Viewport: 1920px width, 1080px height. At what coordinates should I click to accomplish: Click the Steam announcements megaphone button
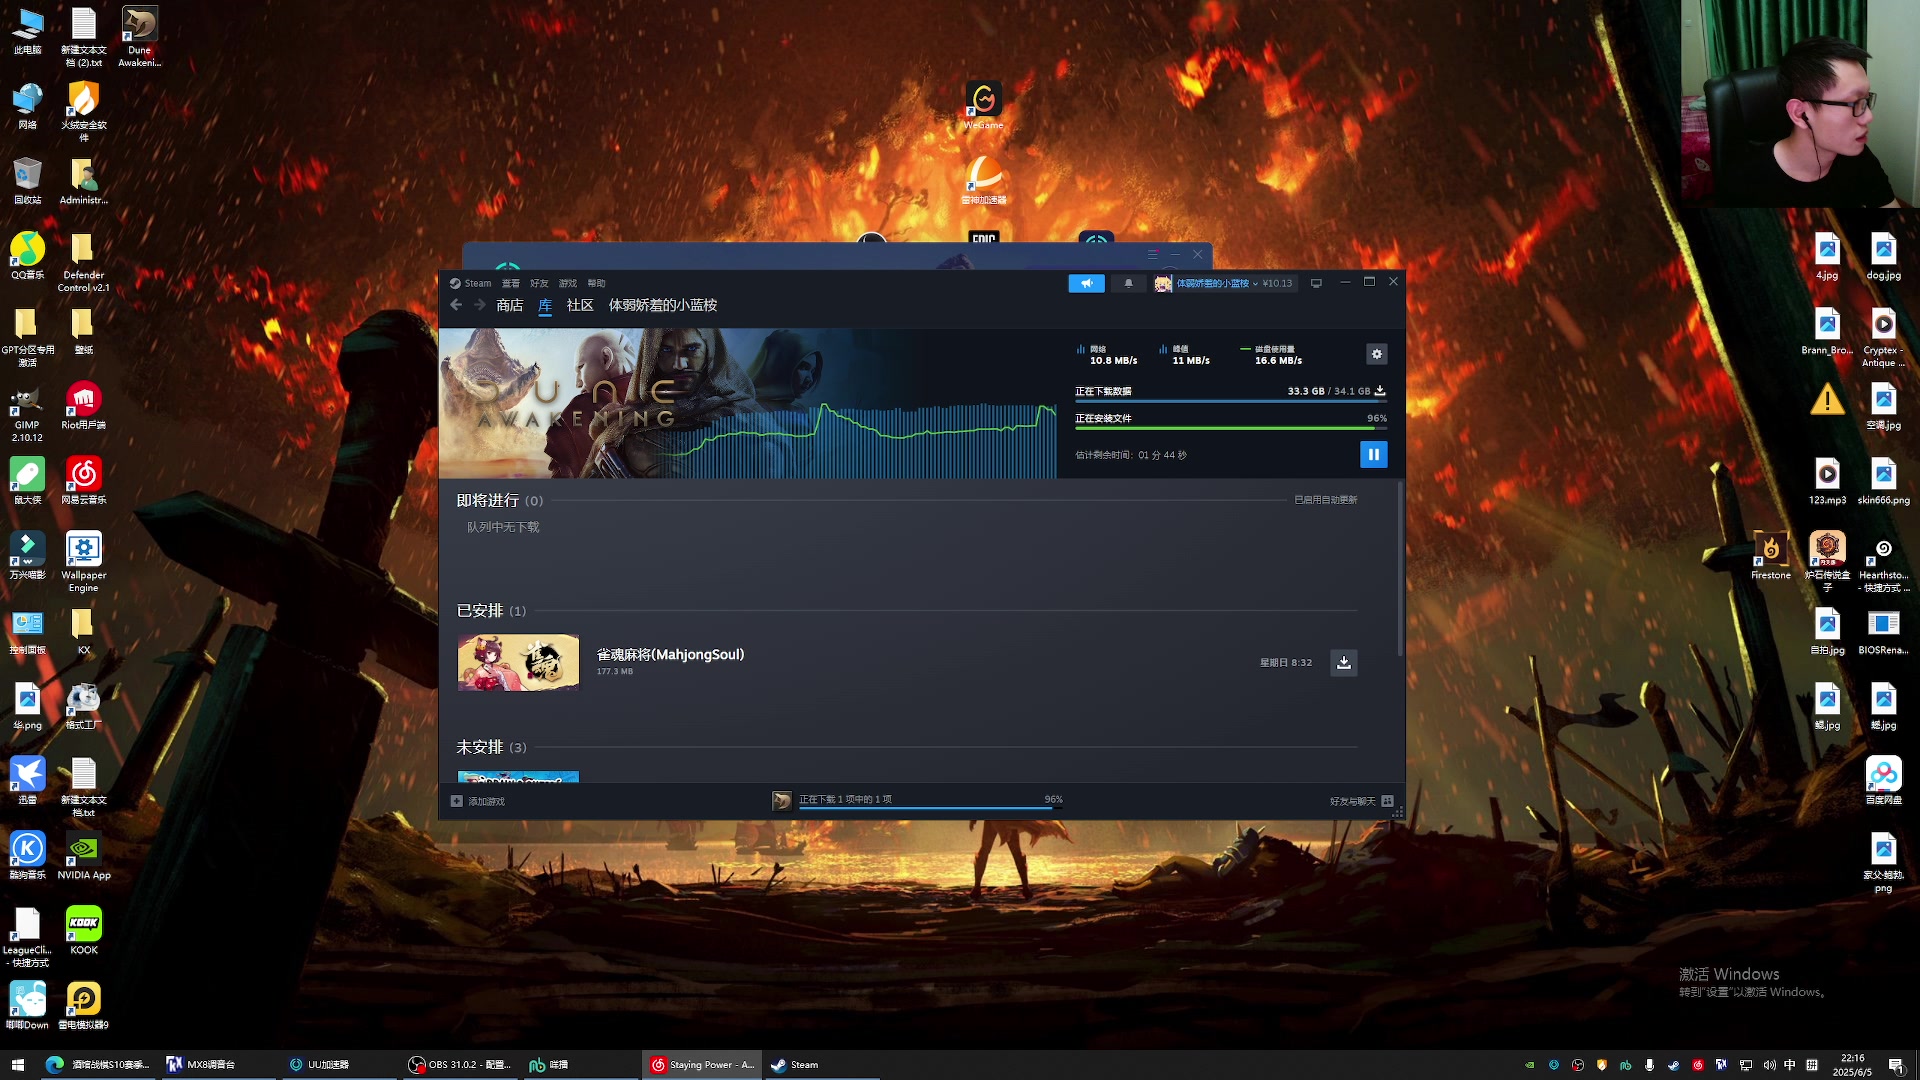tap(1086, 283)
